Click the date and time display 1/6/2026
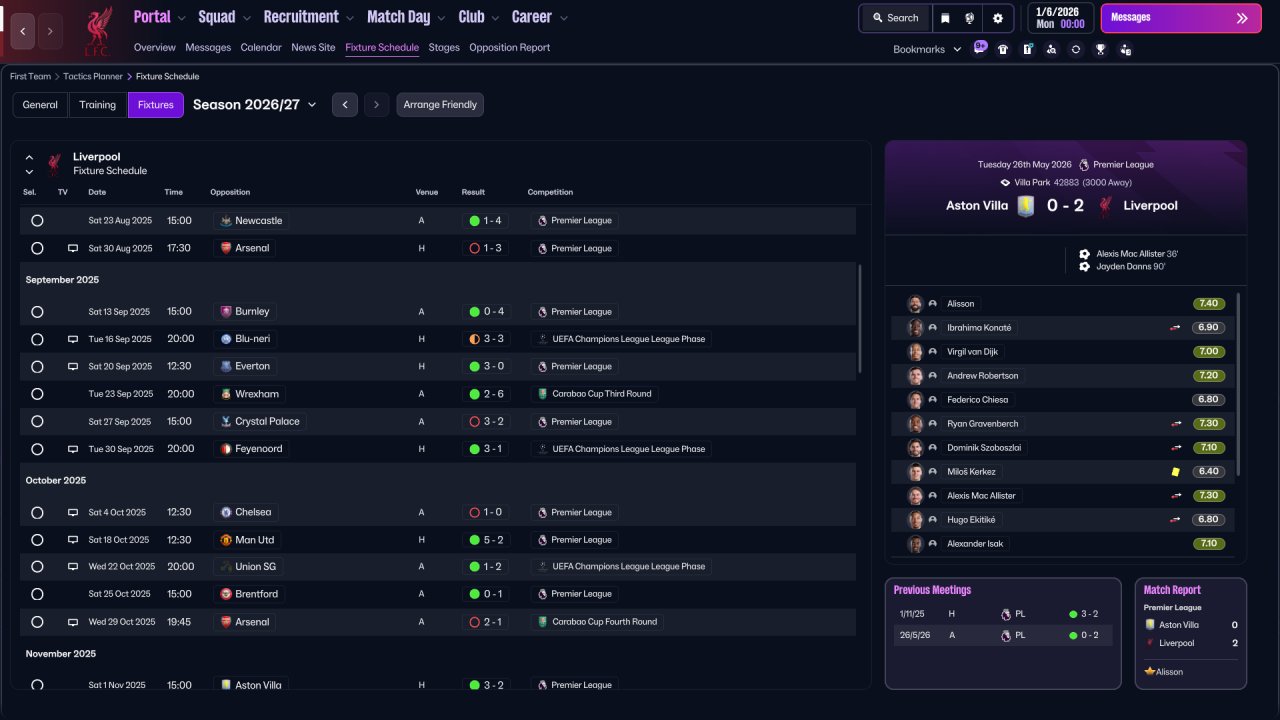 (x=1060, y=18)
